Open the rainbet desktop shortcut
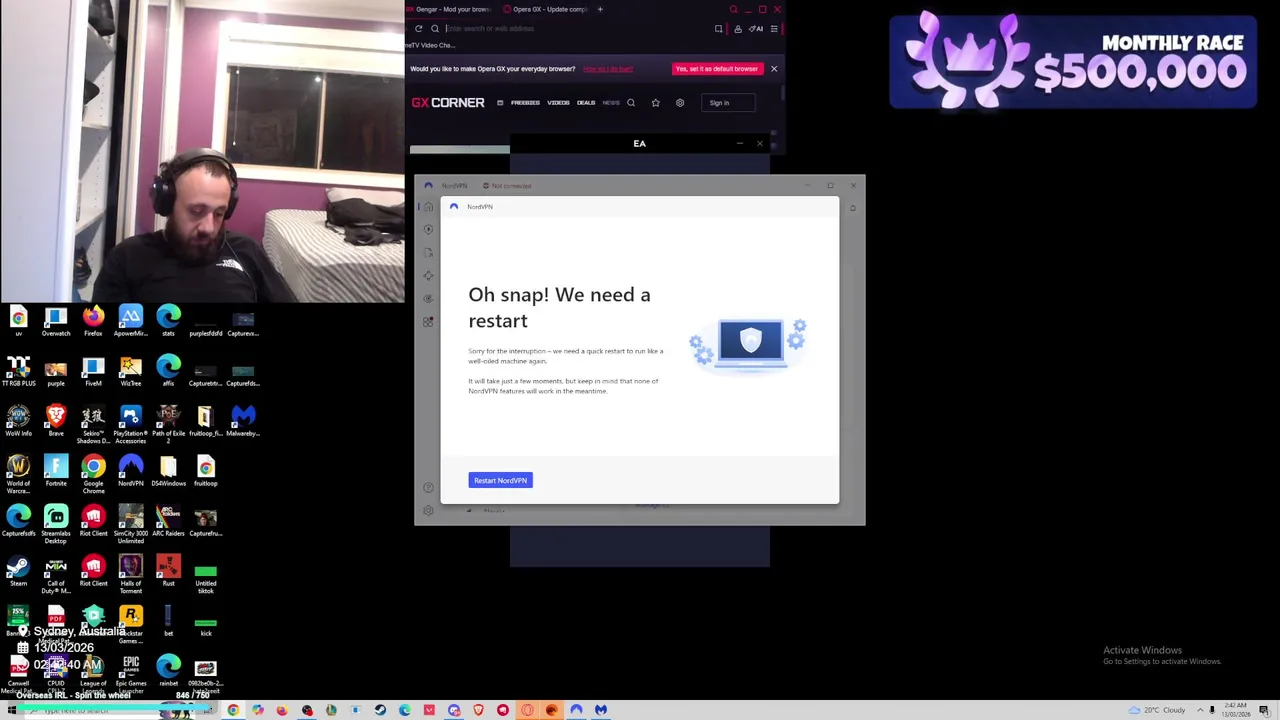 click(168, 672)
